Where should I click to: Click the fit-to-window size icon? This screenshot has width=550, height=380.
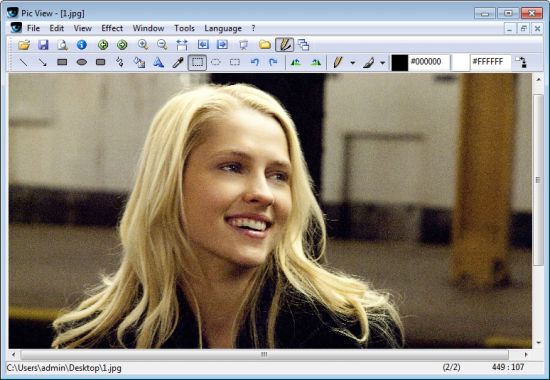182,45
